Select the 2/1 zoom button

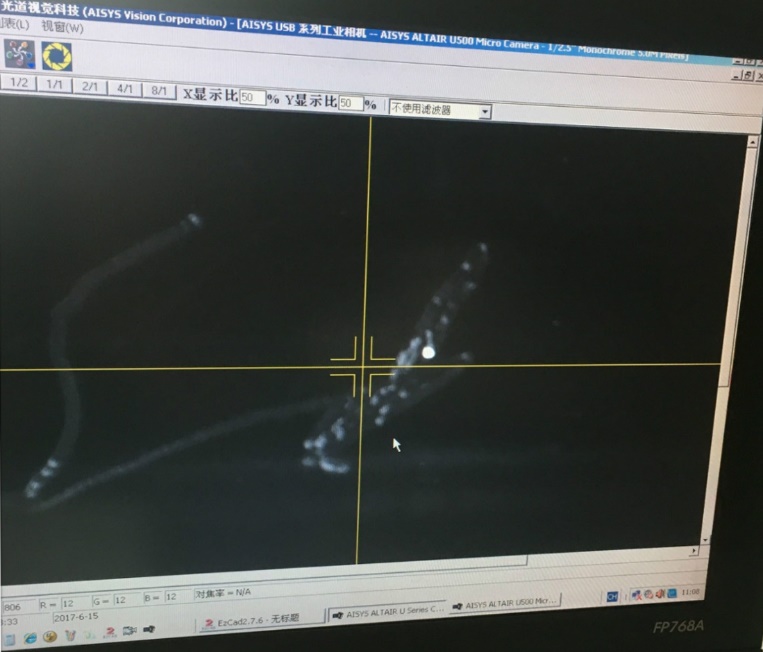(x=89, y=87)
